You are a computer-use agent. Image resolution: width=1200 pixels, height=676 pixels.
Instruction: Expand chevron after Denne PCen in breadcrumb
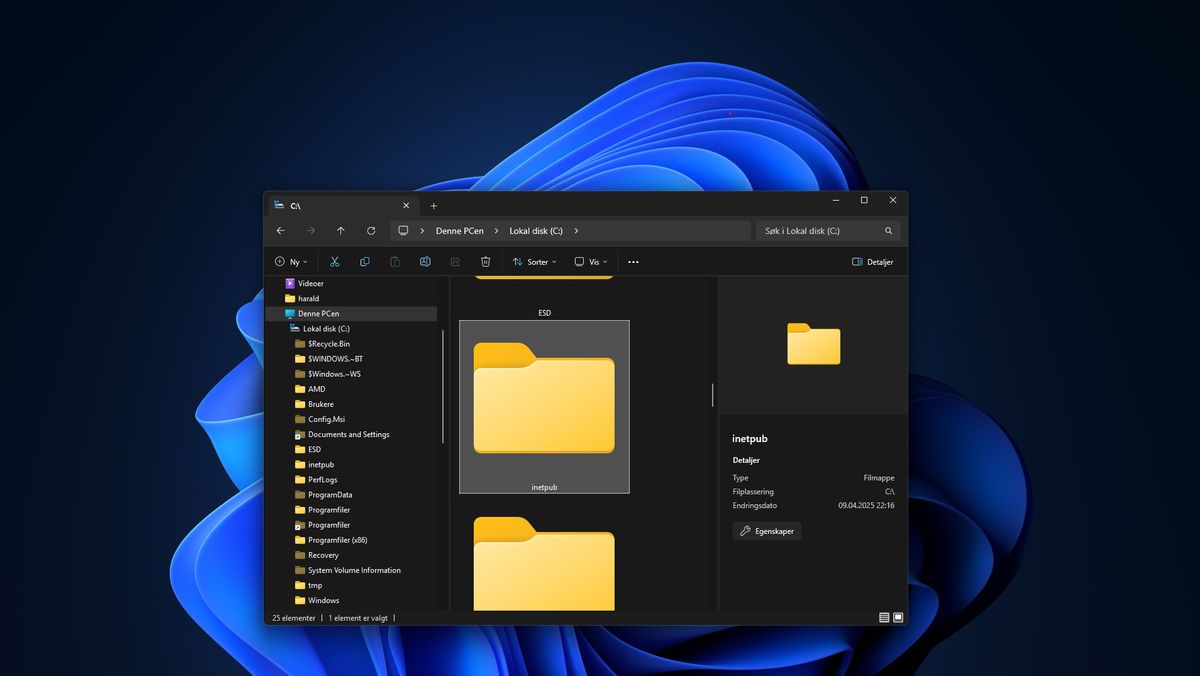click(496, 231)
